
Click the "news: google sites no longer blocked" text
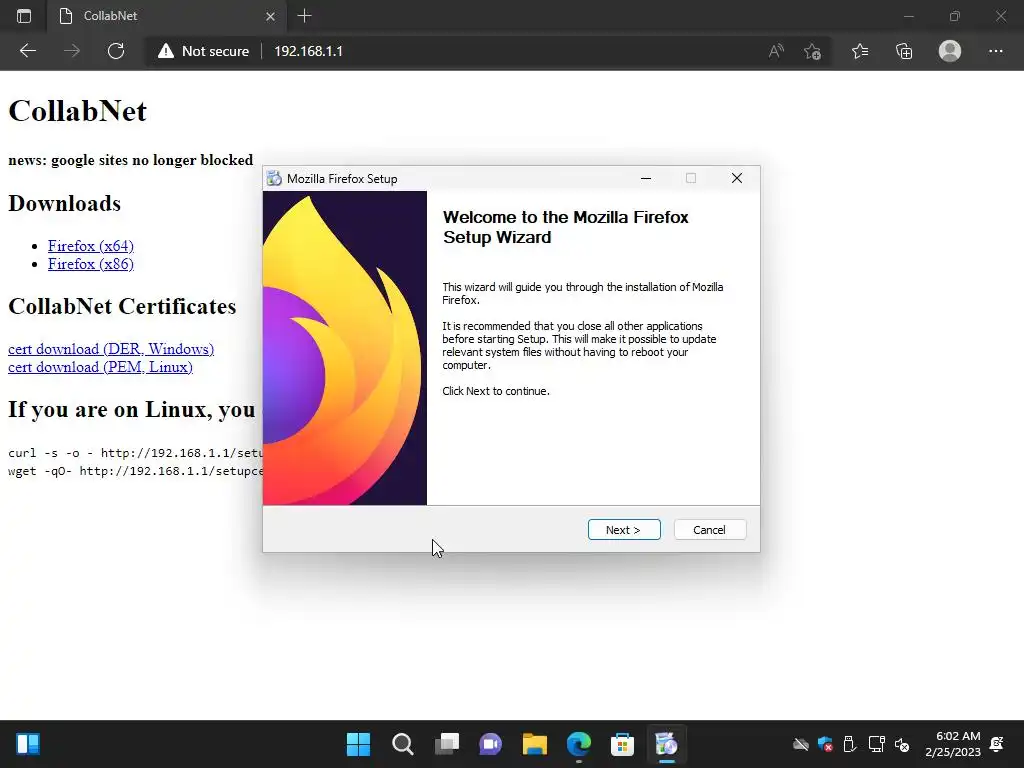coord(131,160)
